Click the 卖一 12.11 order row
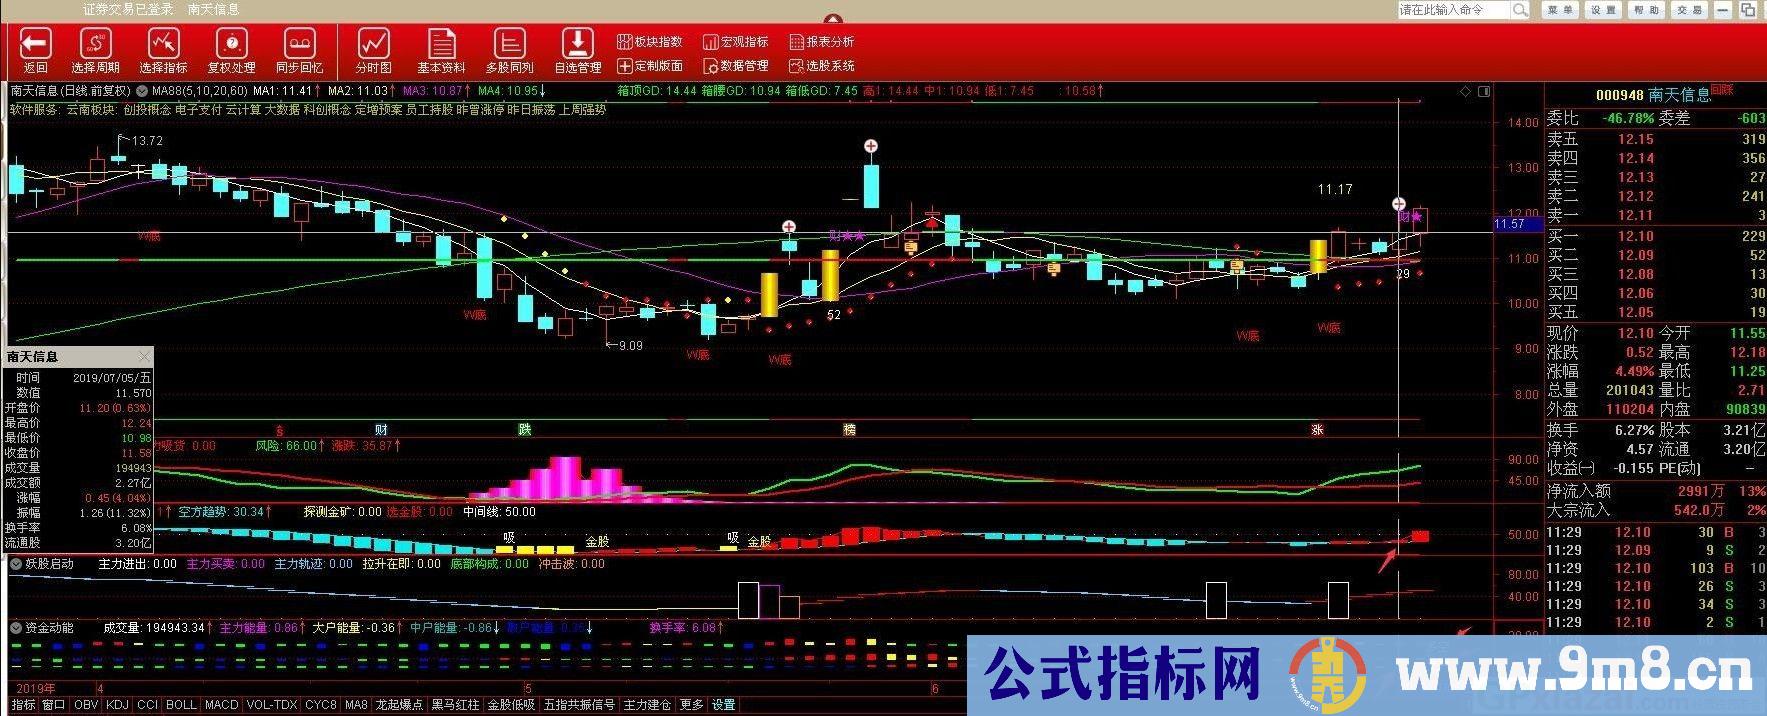This screenshot has height=716, width=1767. coord(1656,216)
